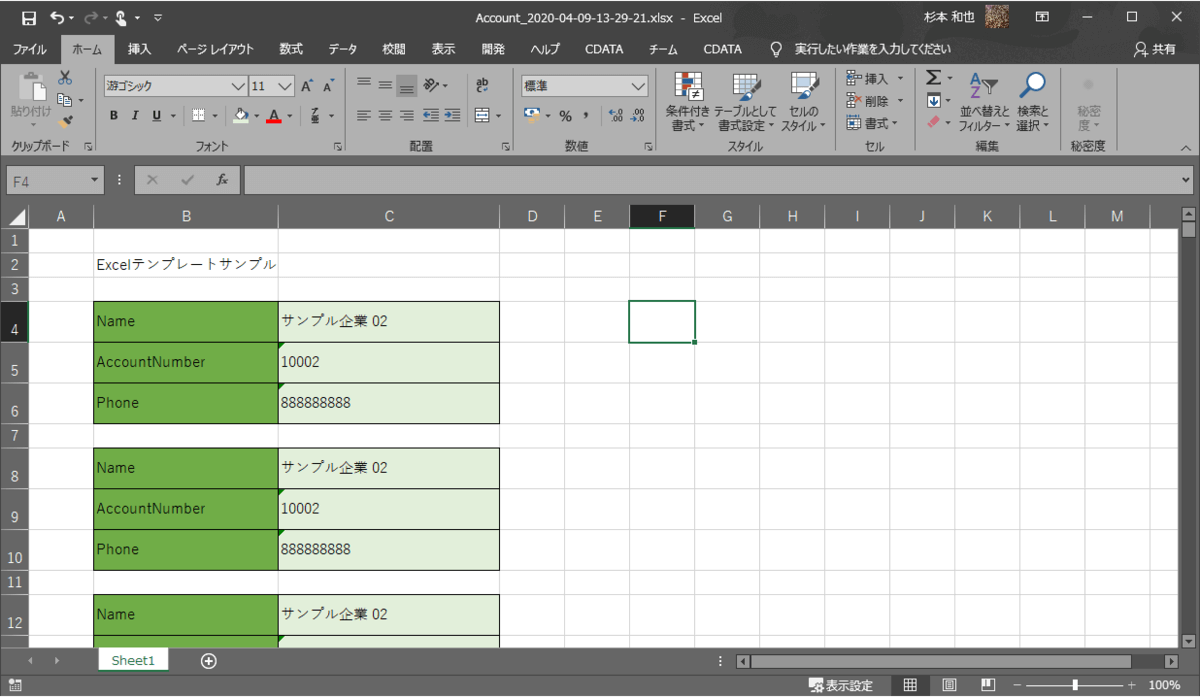Switch to the データ (Data) tab
Image resolution: width=1200 pixels, height=697 pixels.
click(x=343, y=49)
